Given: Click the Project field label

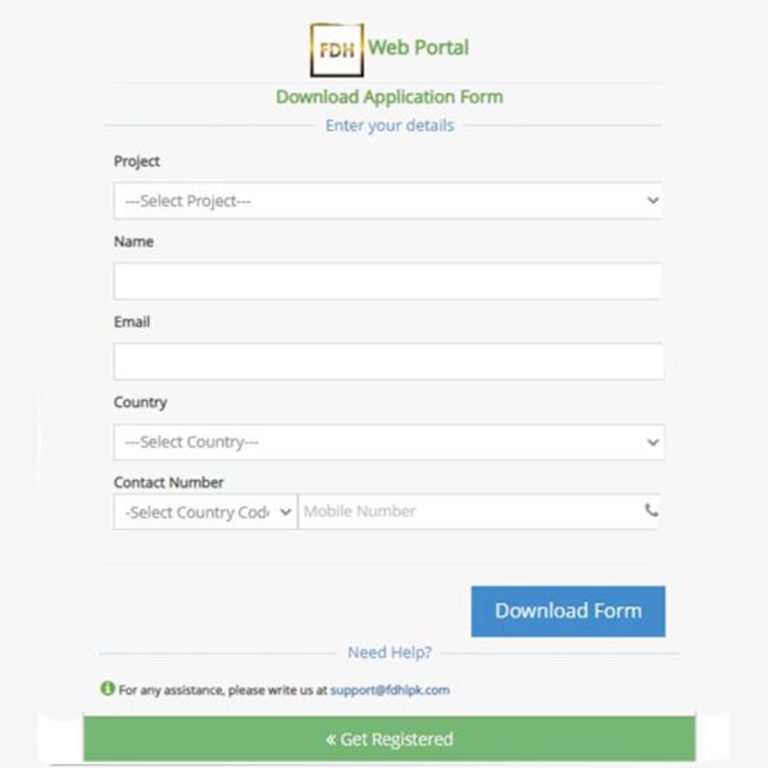Looking at the screenshot, I should [137, 162].
